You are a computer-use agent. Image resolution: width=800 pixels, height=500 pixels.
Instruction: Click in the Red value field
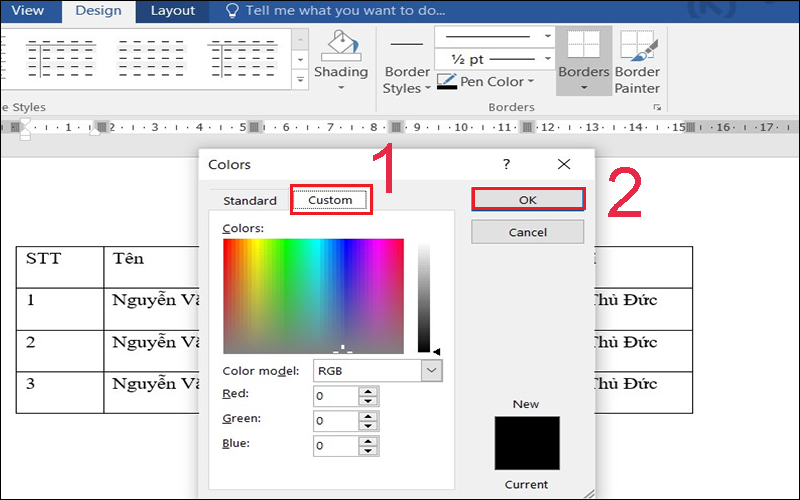335,395
